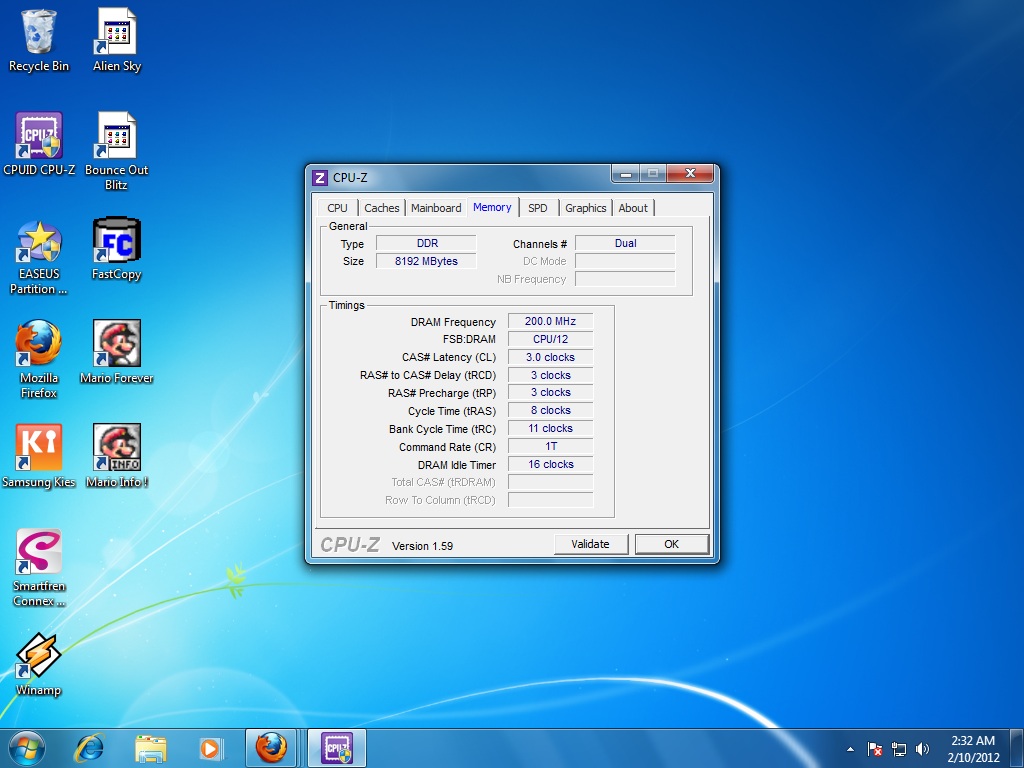Open Windows Media Player from the taskbar
This screenshot has height=768, width=1024.
pyautogui.click(x=211, y=748)
